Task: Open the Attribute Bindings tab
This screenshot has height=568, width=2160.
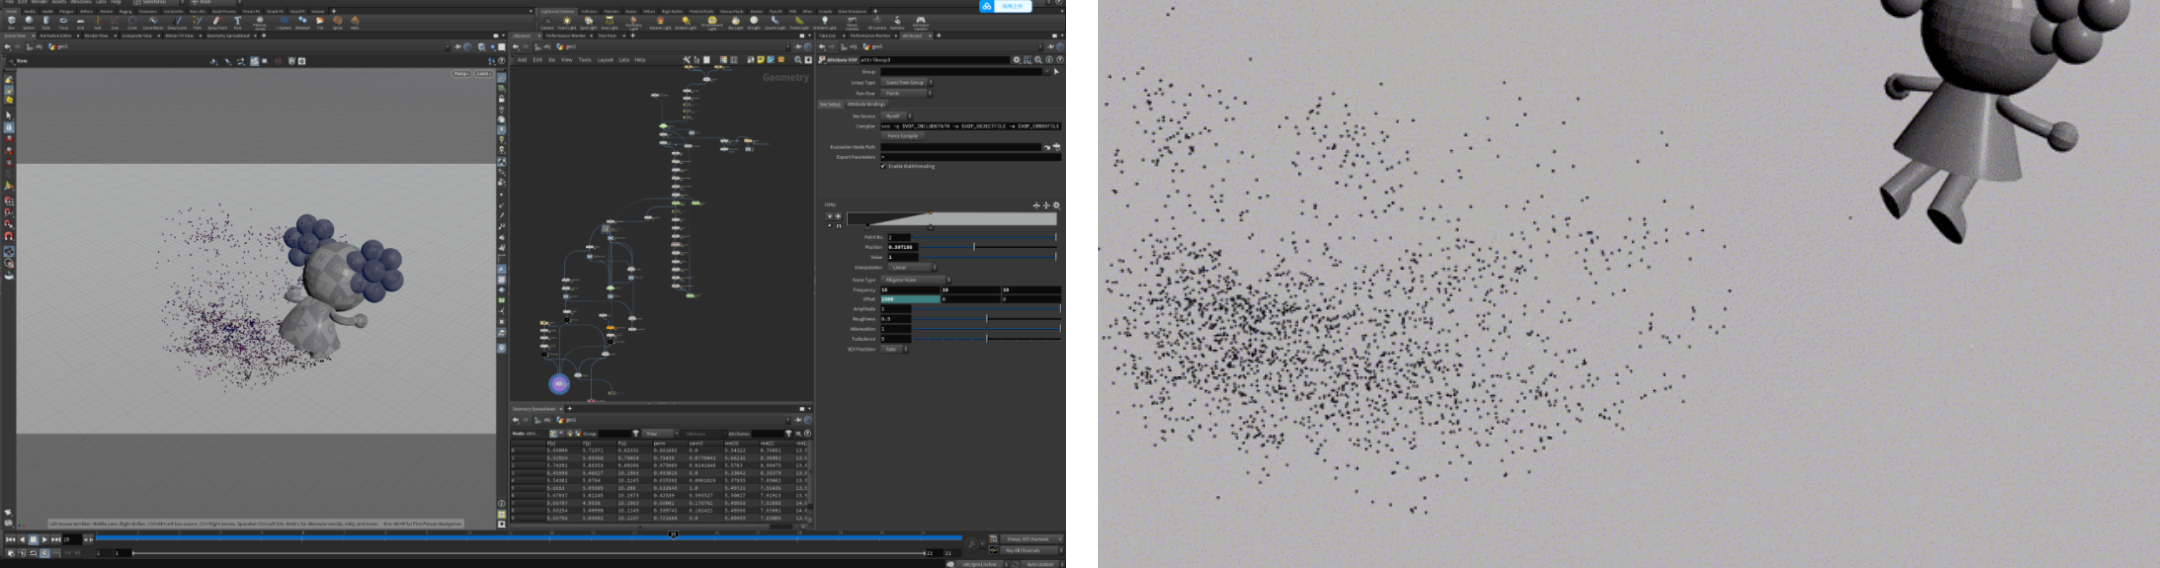Action: [867, 104]
